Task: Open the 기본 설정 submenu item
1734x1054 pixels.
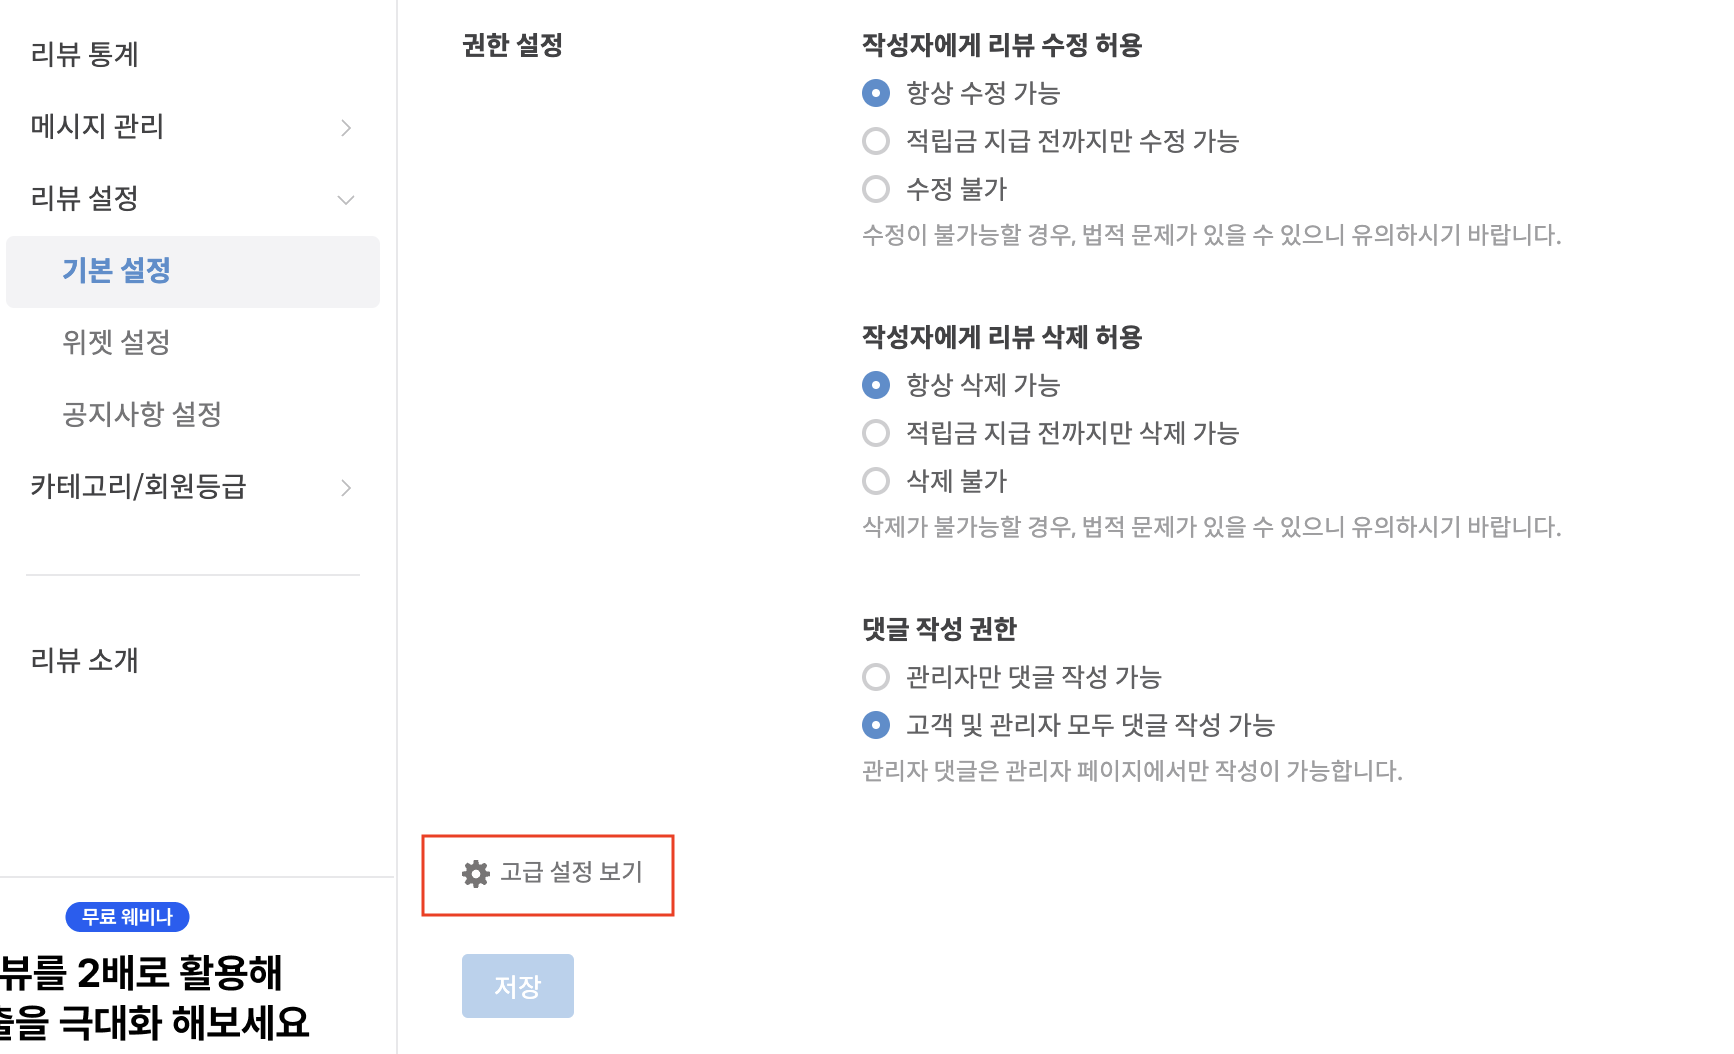Action: pyautogui.click(x=116, y=271)
